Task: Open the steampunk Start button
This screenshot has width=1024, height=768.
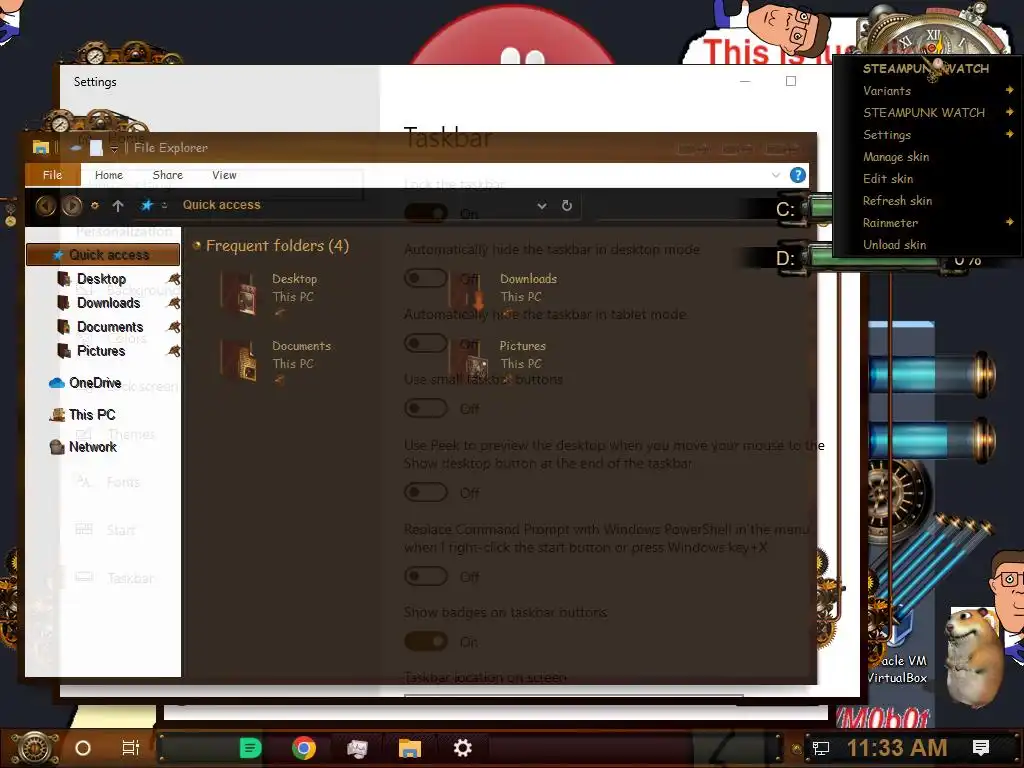Action: 35,747
